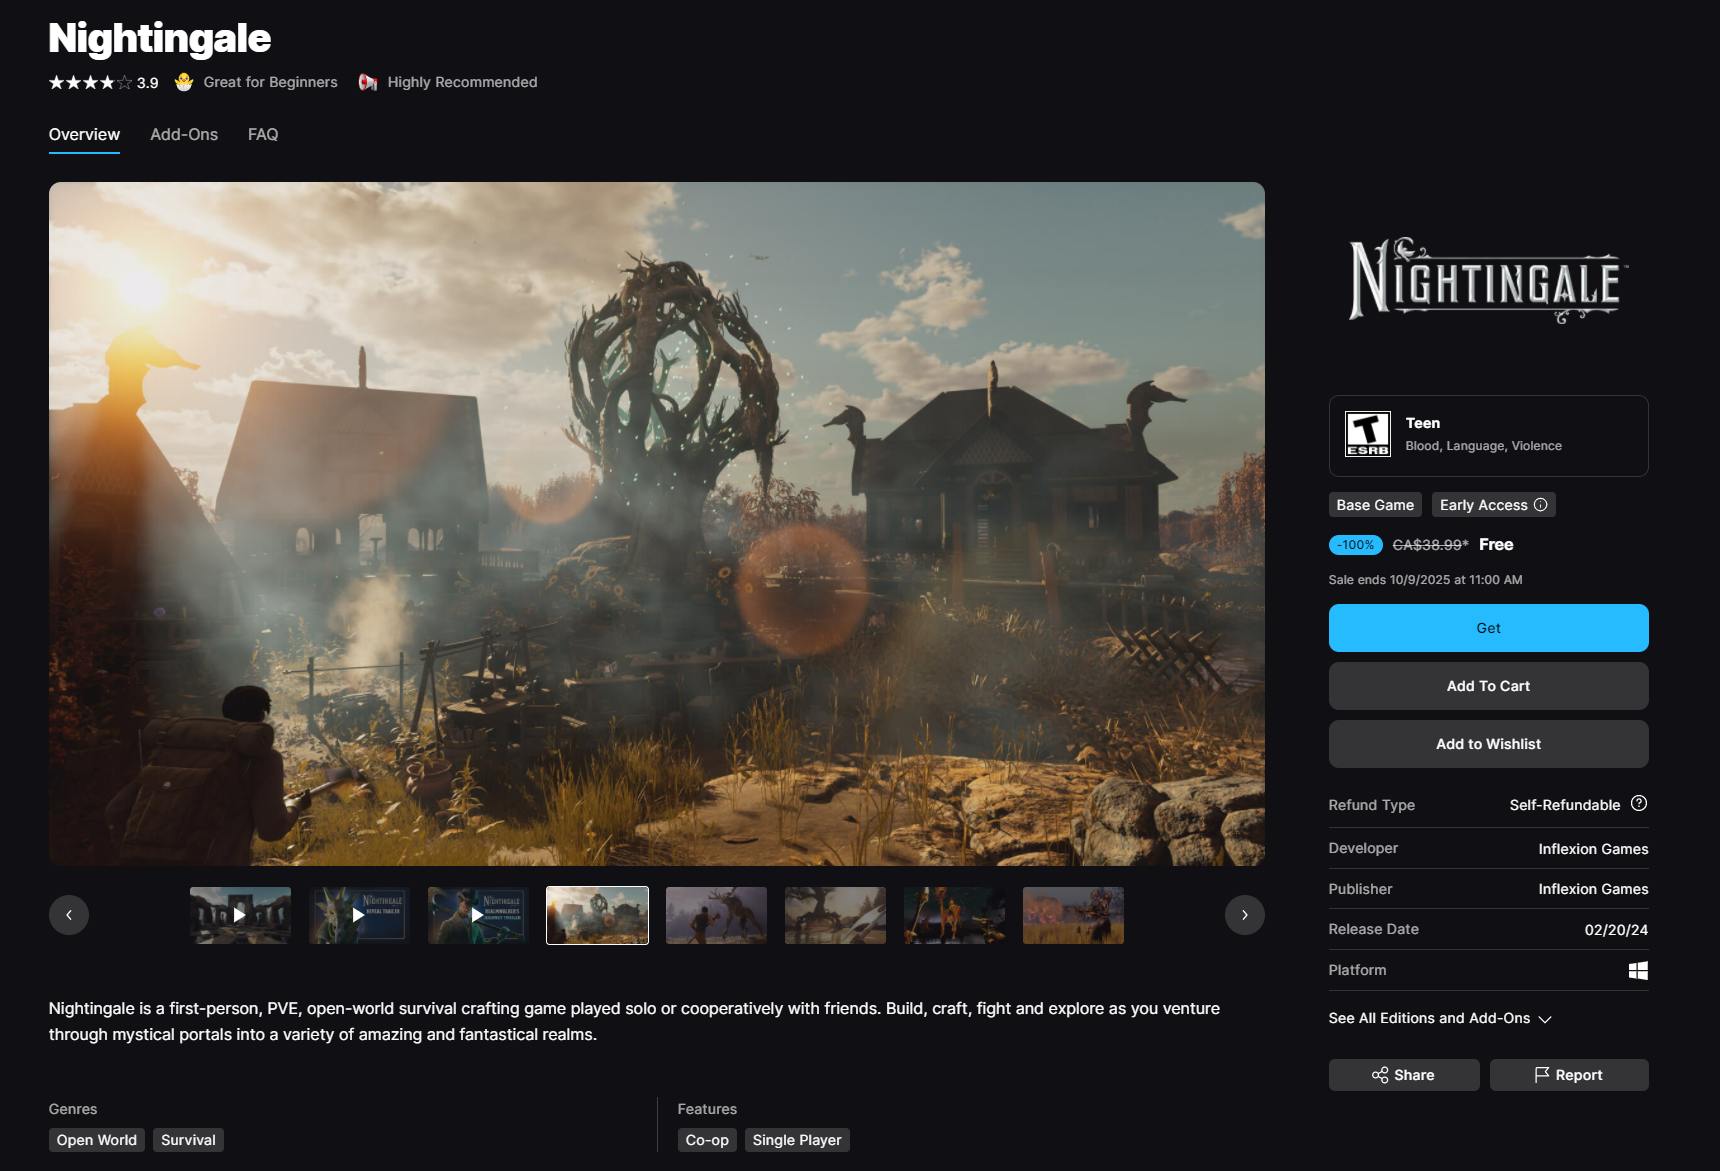The height and width of the screenshot is (1171, 1720).
Task: Add Nightingale to the cart
Action: click(x=1488, y=686)
